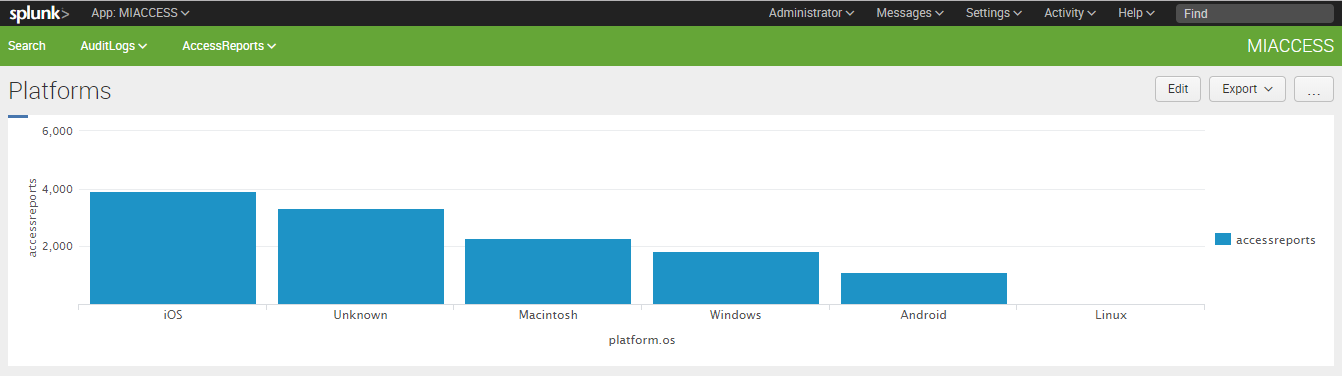Expand the AccessReports navigation menu

pyautogui.click(x=229, y=46)
